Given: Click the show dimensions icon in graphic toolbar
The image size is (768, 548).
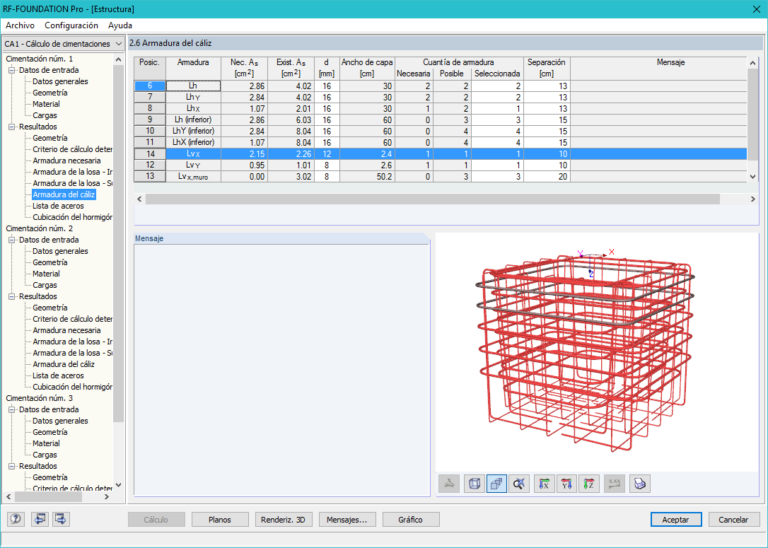Looking at the screenshot, I should [x=449, y=484].
